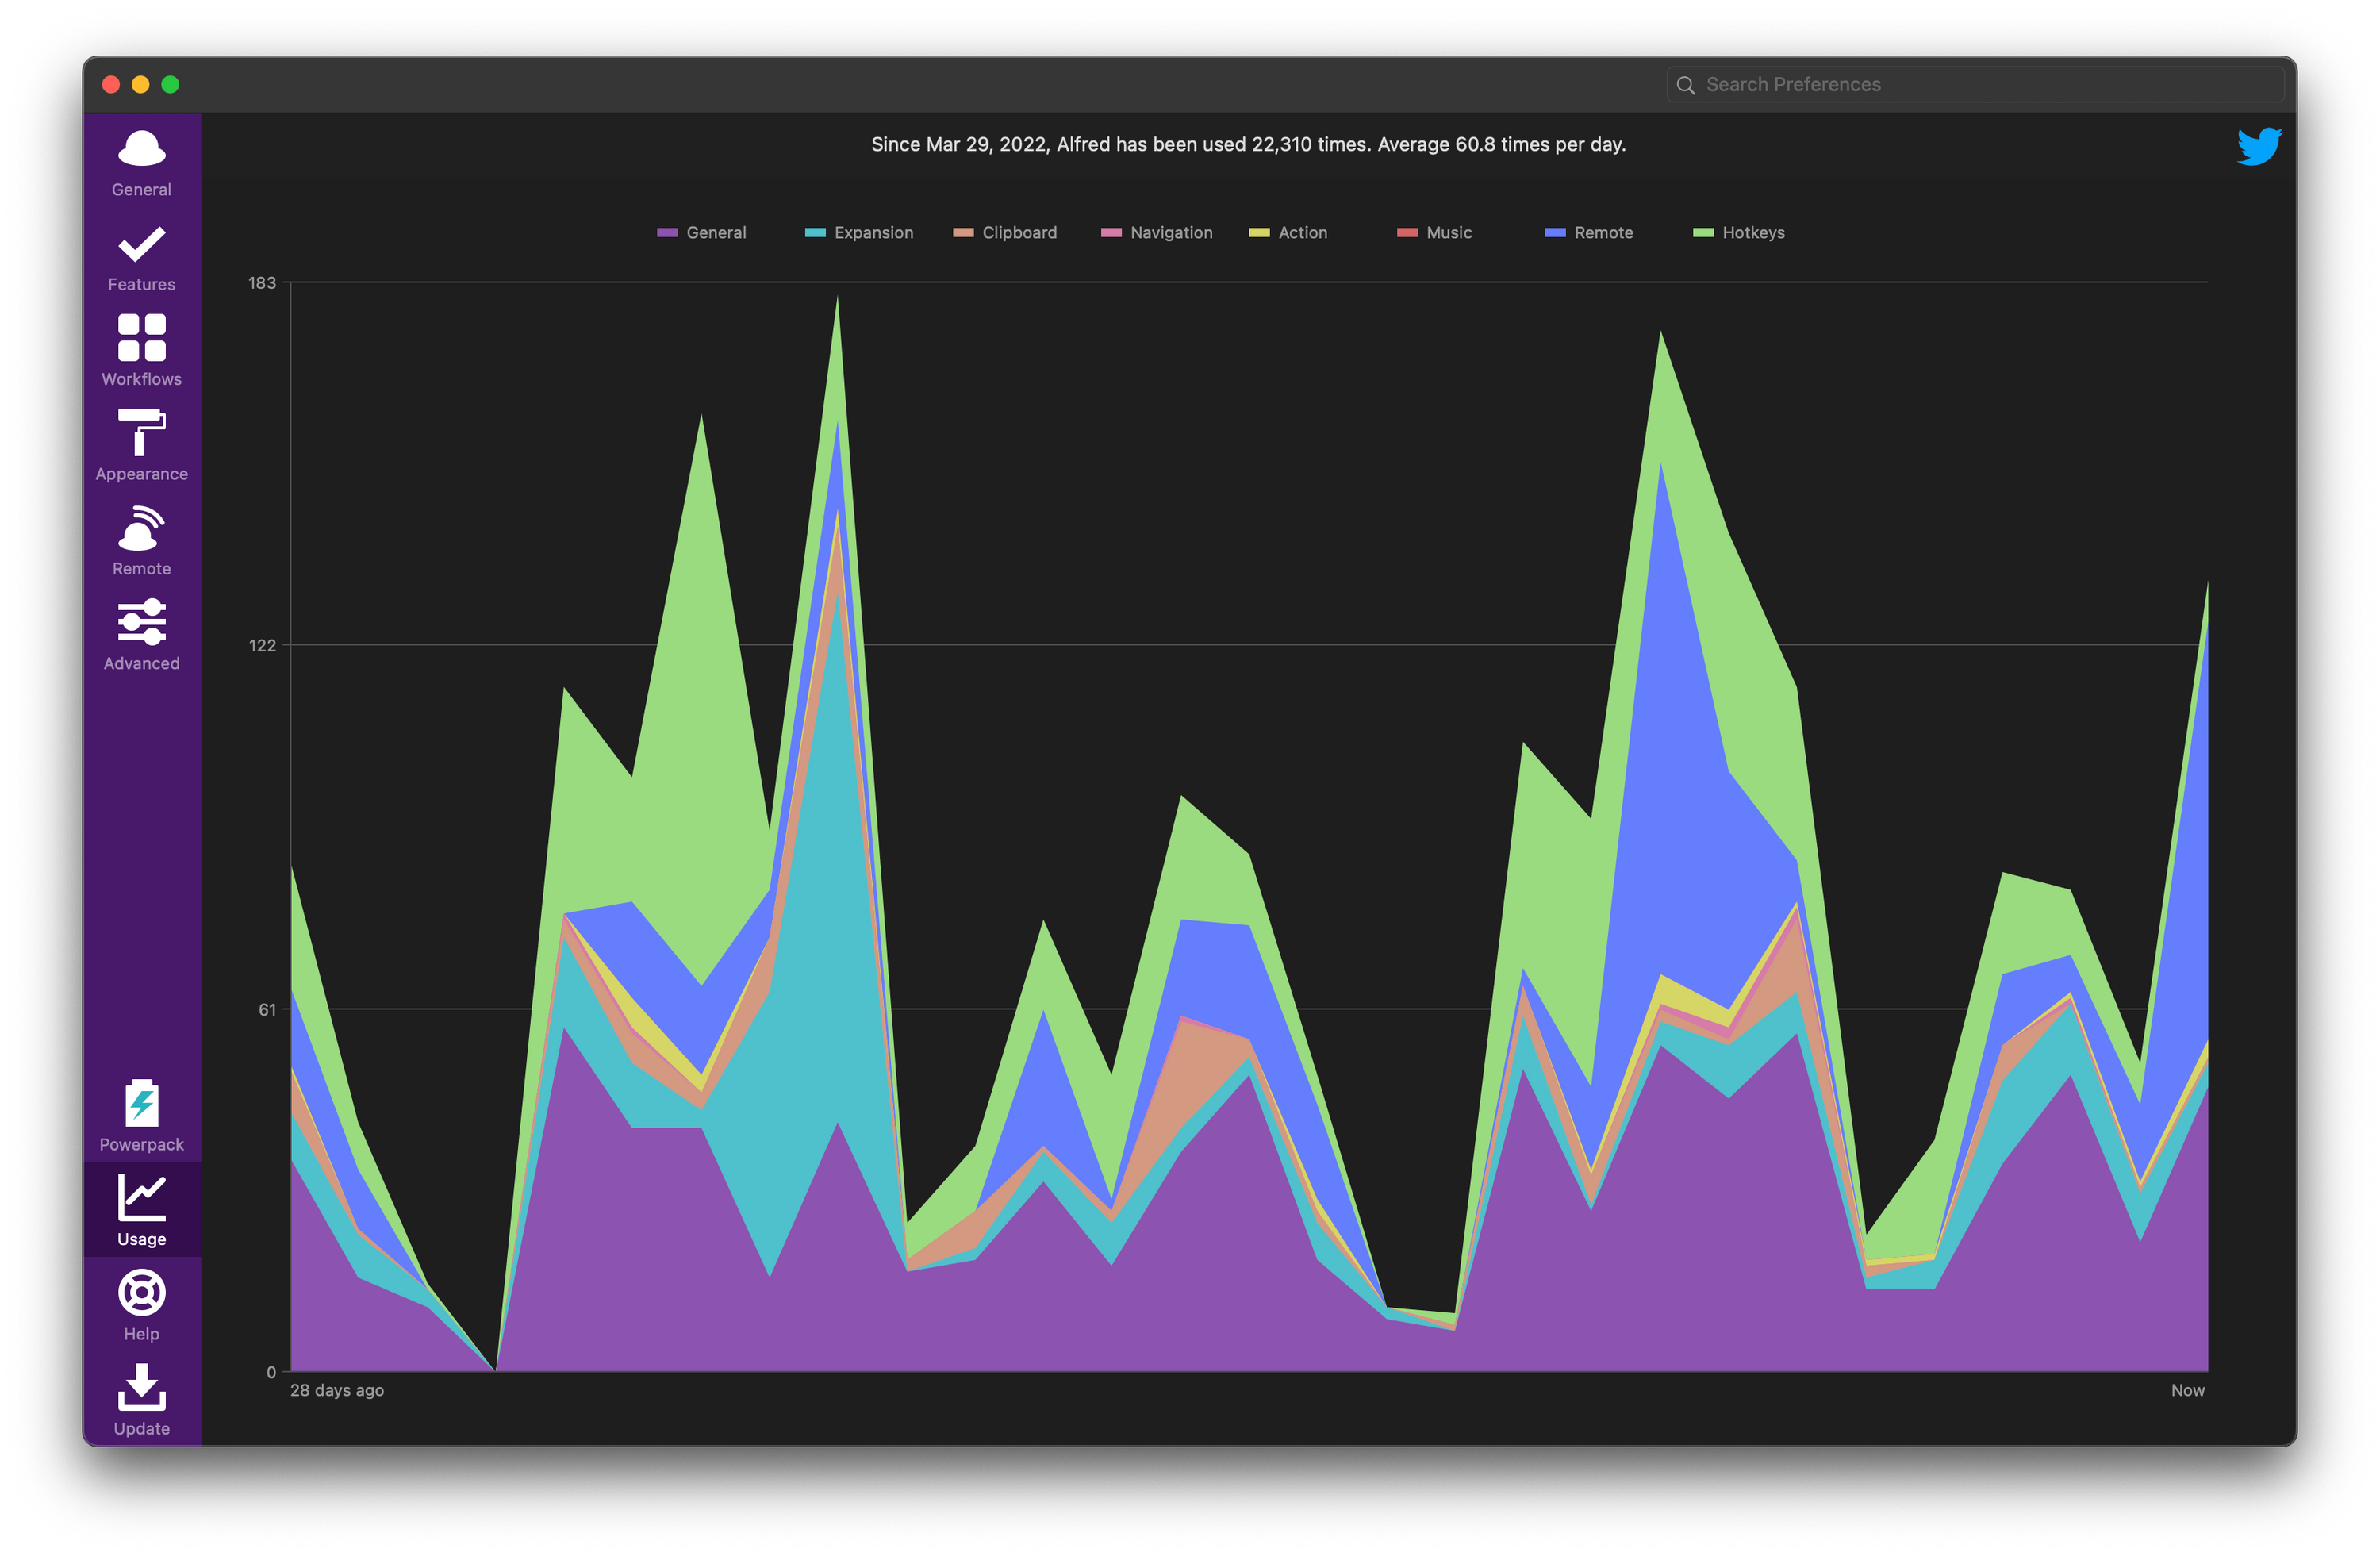Open the Advanced sliders icon
2380x1556 pixels.
click(141, 622)
